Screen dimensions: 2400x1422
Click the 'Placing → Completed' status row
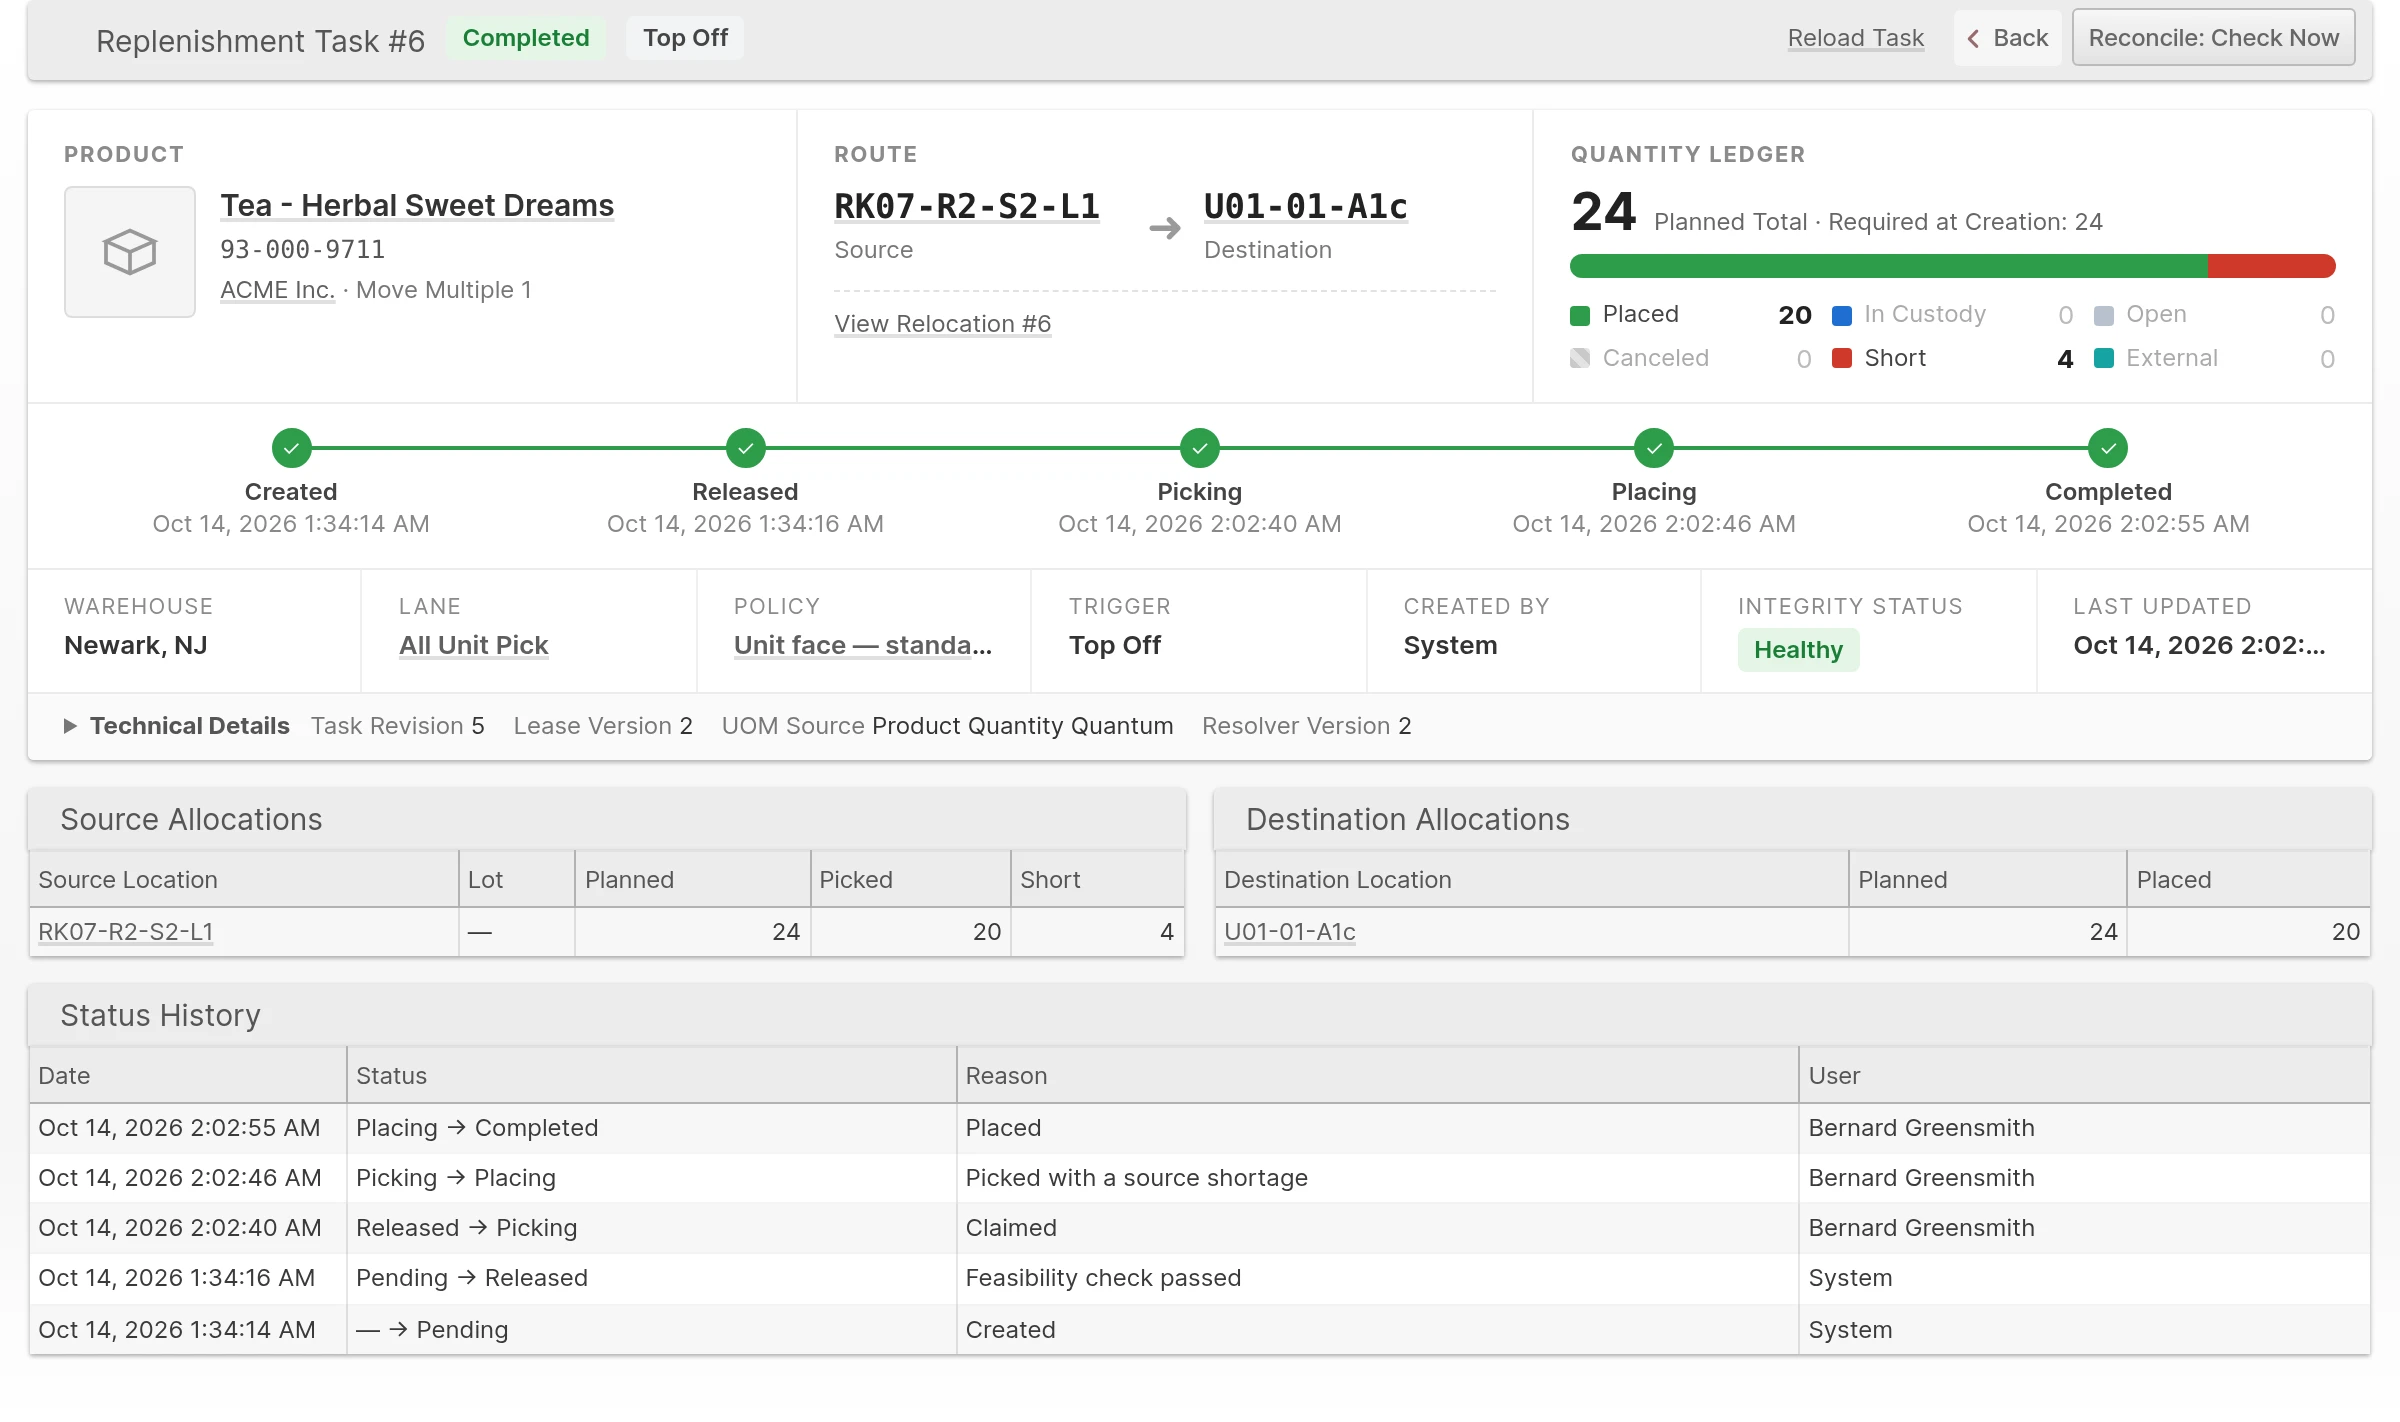[x=1200, y=1128]
